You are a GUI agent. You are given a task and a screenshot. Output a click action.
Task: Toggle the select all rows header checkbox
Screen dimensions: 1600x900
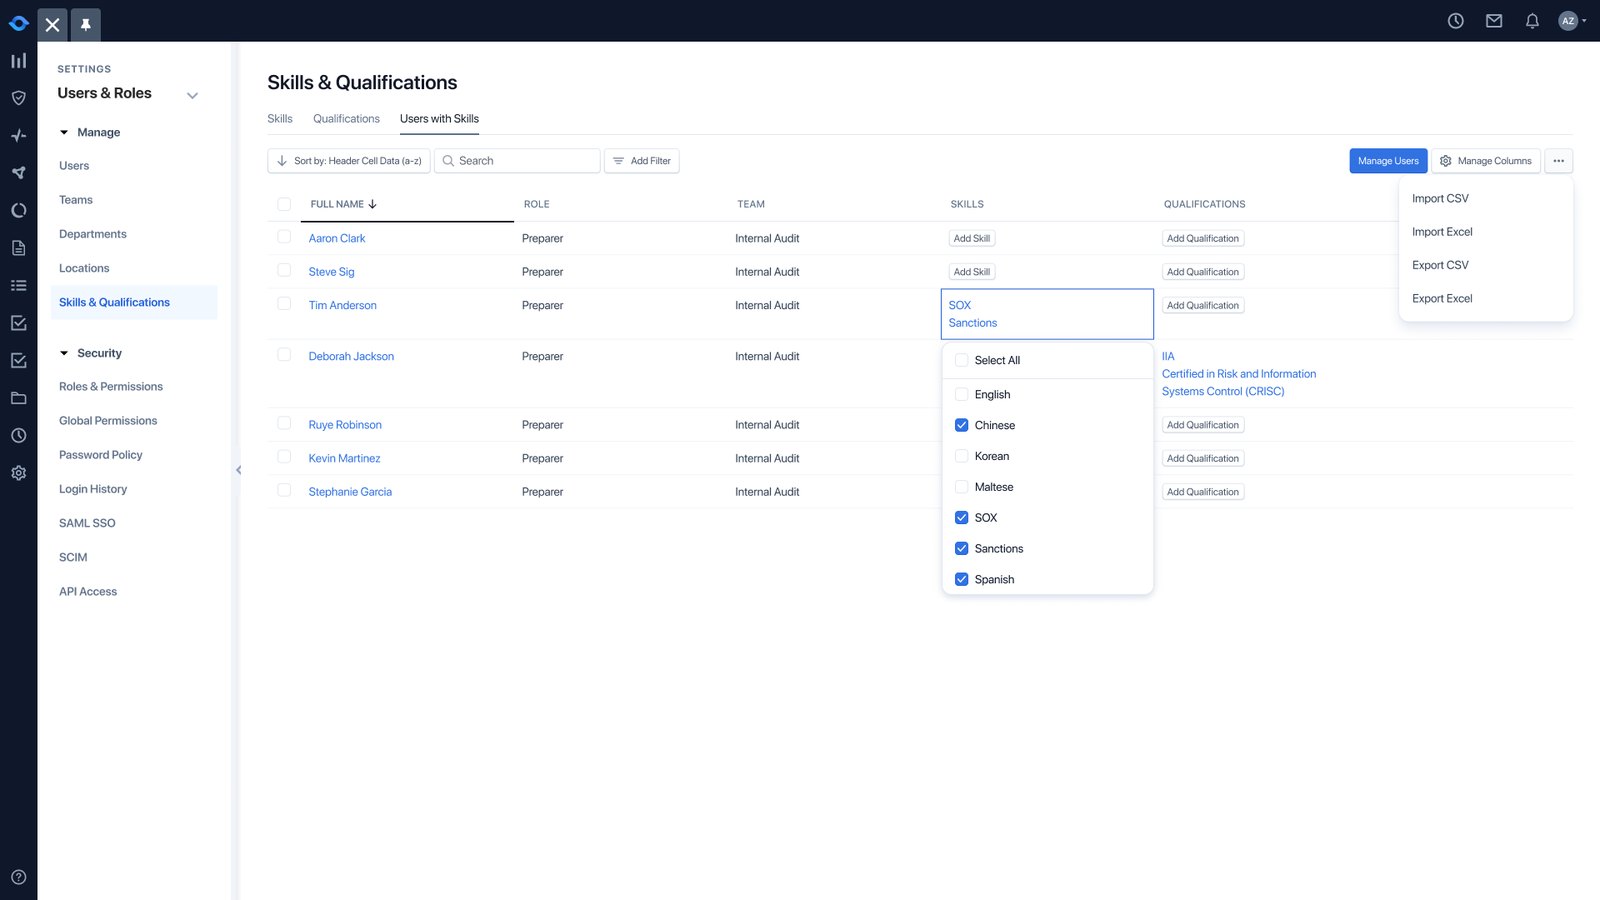(x=284, y=204)
